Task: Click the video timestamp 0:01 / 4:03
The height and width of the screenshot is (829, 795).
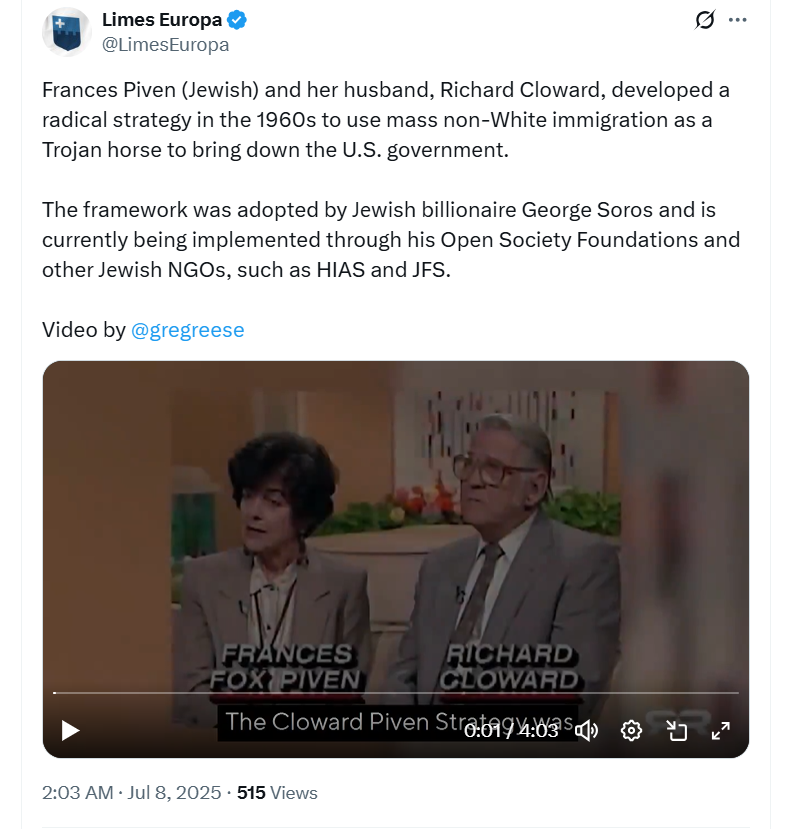Action: click(x=511, y=731)
